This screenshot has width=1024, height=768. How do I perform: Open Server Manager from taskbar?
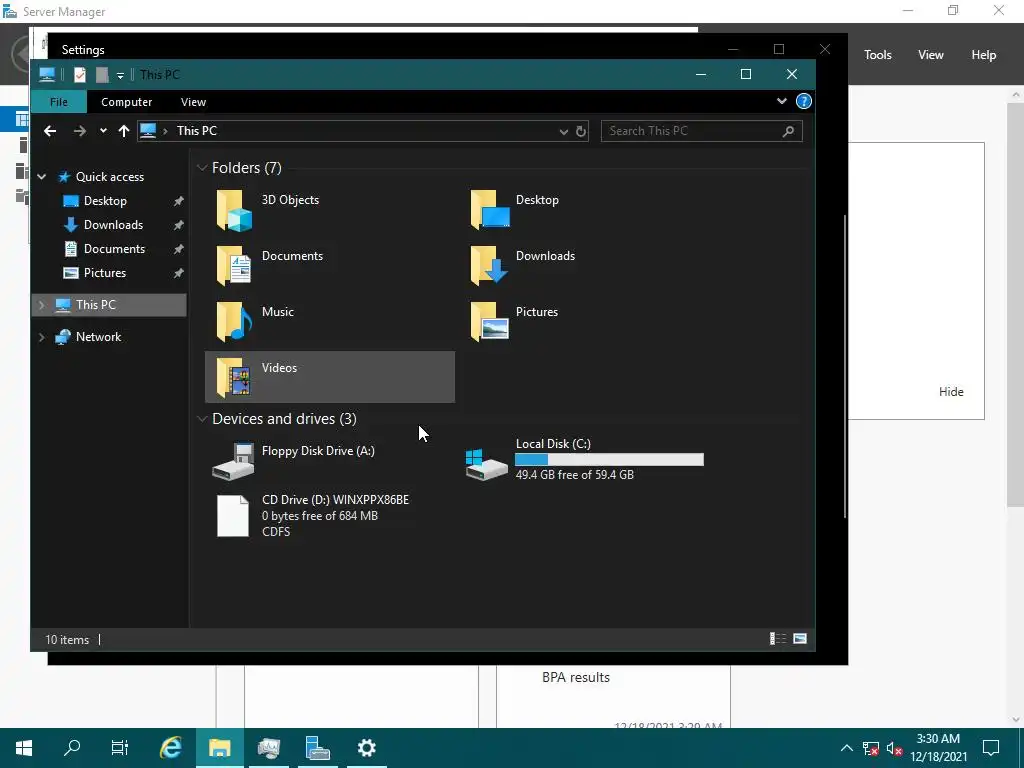tap(317, 748)
